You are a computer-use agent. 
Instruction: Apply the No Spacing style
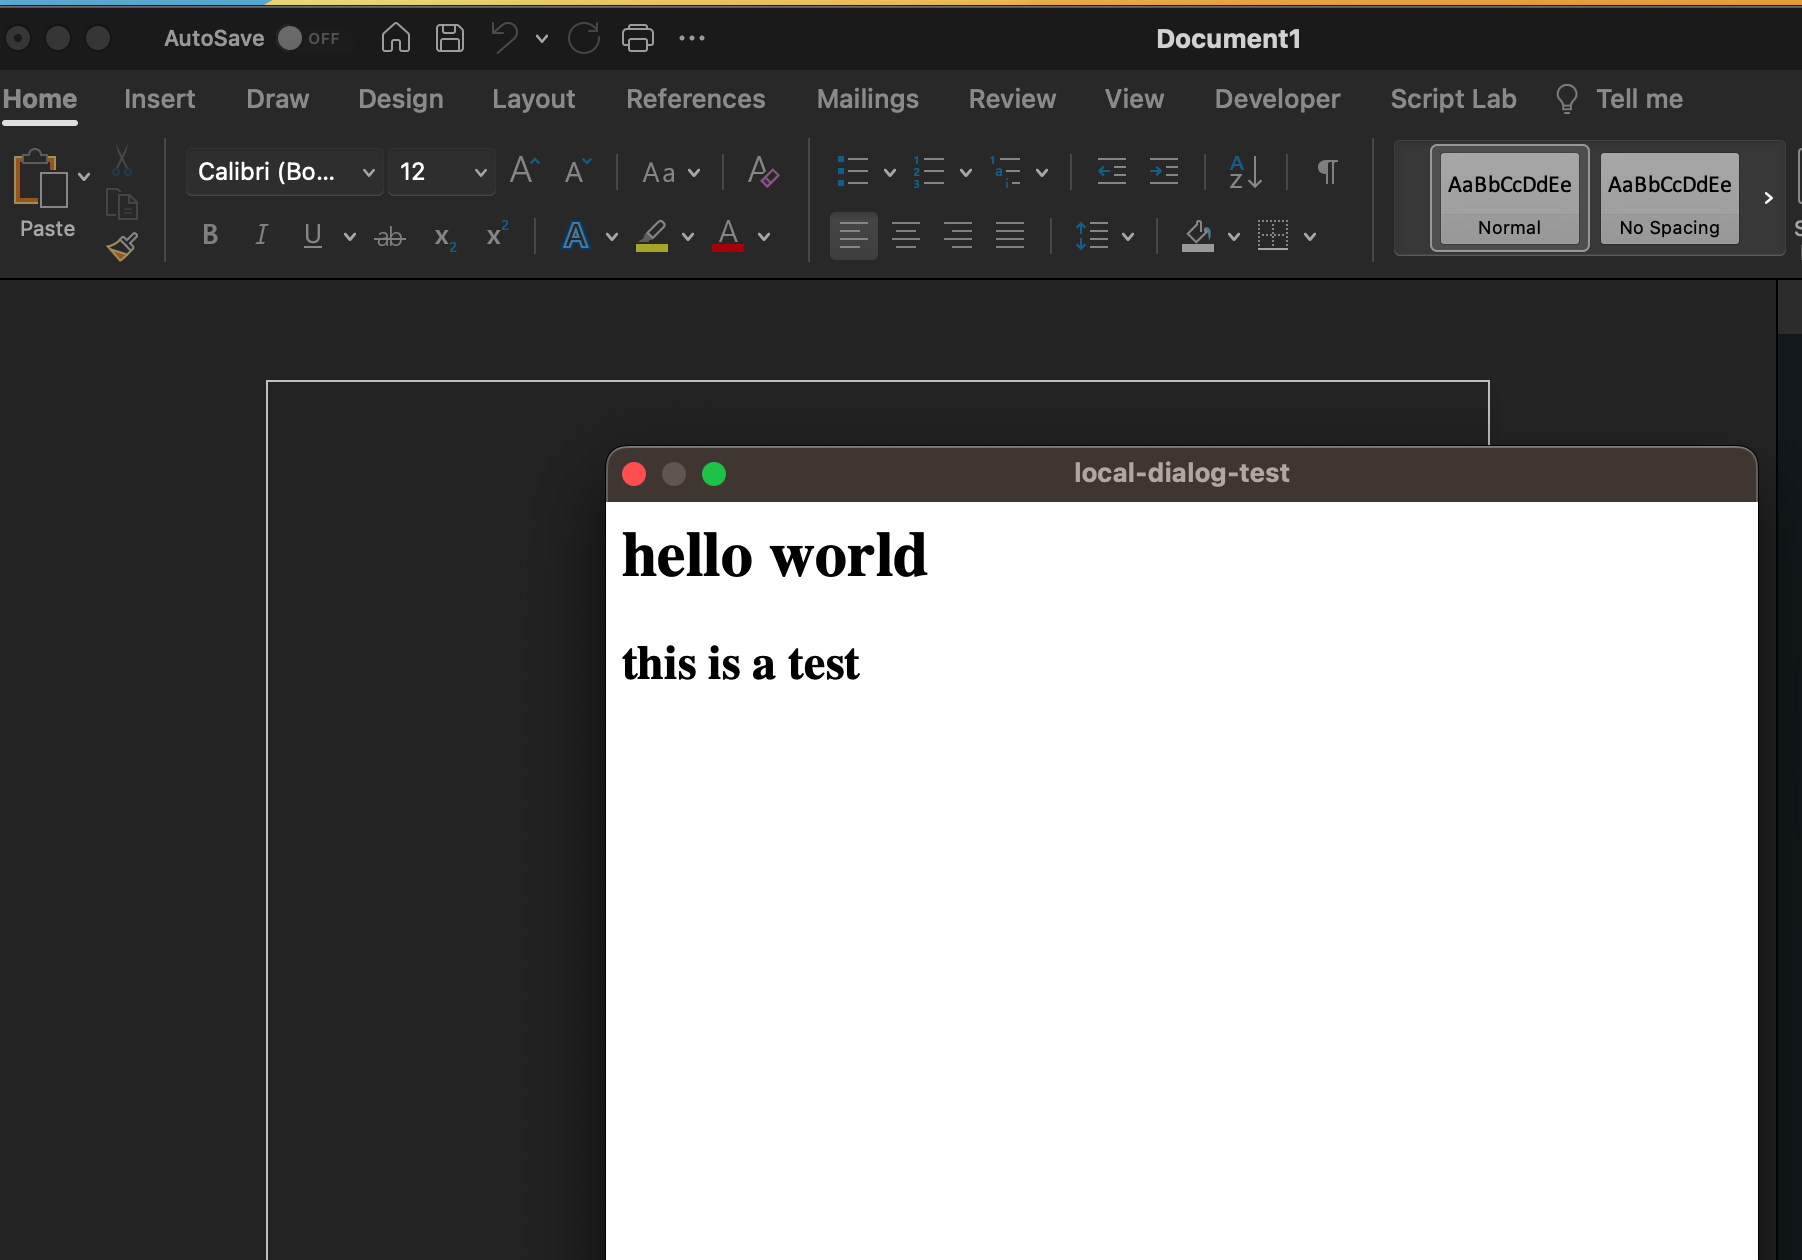coord(1669,198)
